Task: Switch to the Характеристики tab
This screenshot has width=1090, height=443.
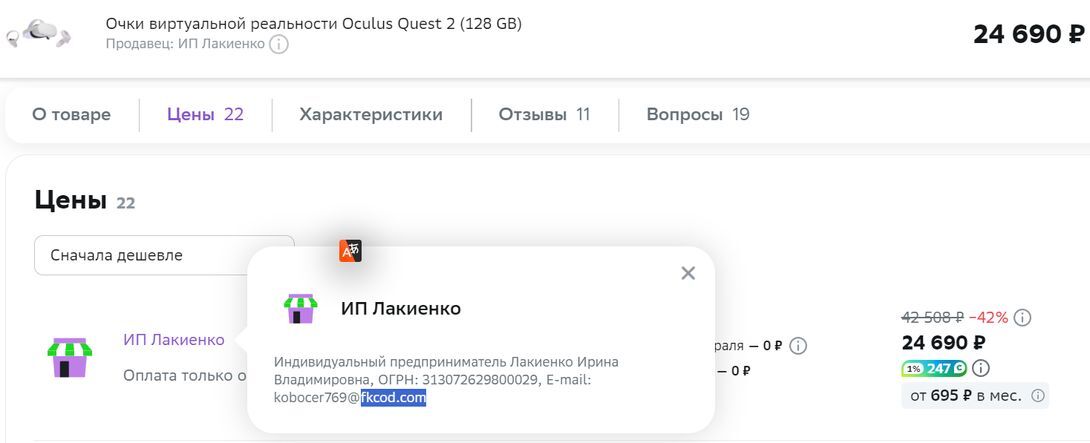Action: click(371, 115)
